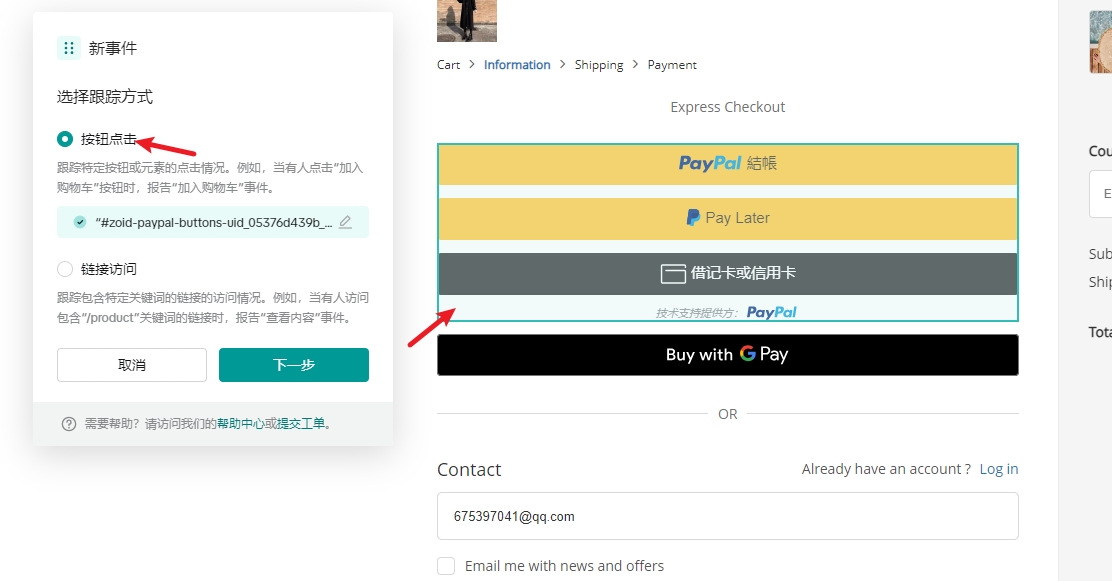Click the "Already have an account ?" text
The width and height of the screenshot is (1112, 581).
click(886, 469)
